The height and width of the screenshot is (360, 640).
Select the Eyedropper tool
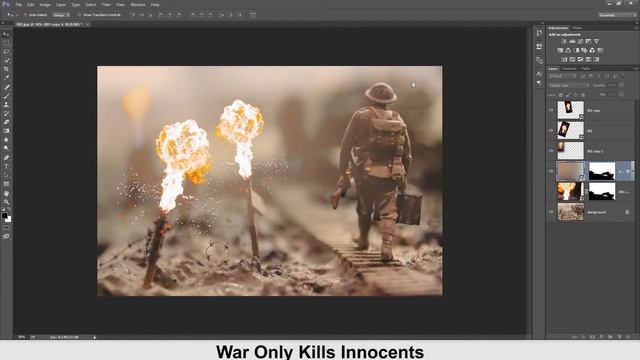[6, 78]
